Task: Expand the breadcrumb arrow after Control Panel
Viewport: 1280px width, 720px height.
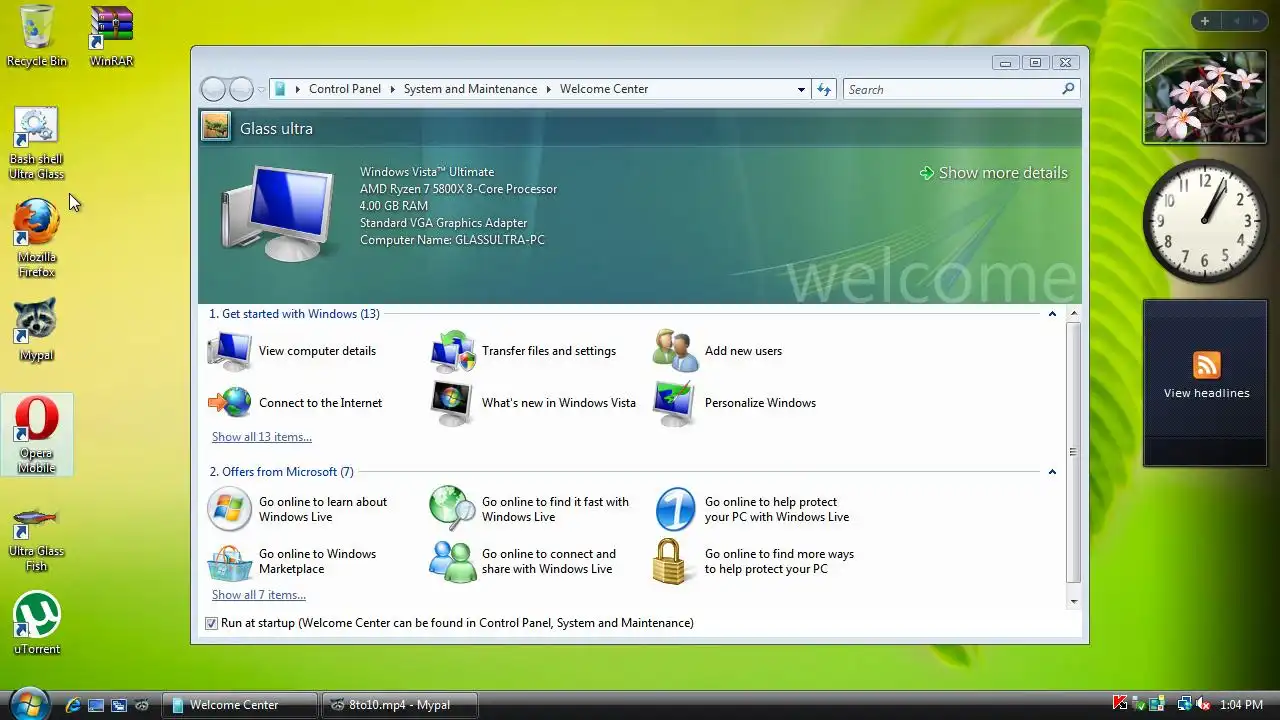Action: (392, 89)
